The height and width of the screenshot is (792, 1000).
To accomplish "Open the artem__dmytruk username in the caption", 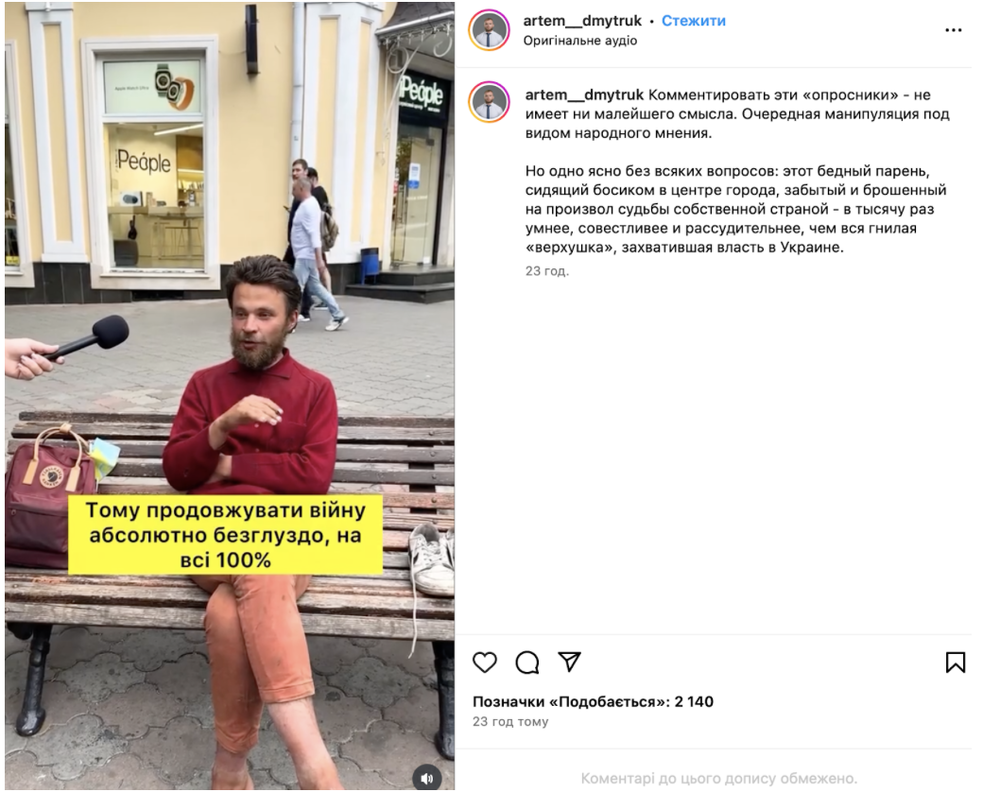I will [x=584, y=95].
